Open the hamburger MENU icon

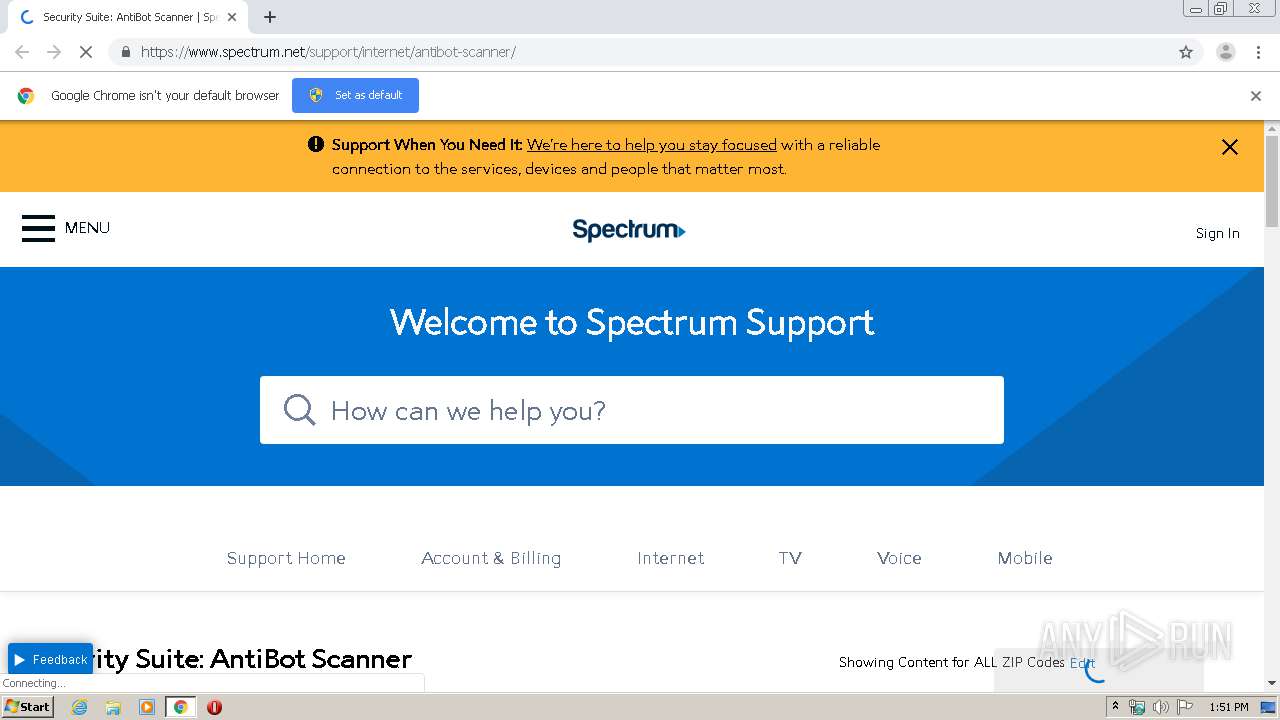(38, 228)
